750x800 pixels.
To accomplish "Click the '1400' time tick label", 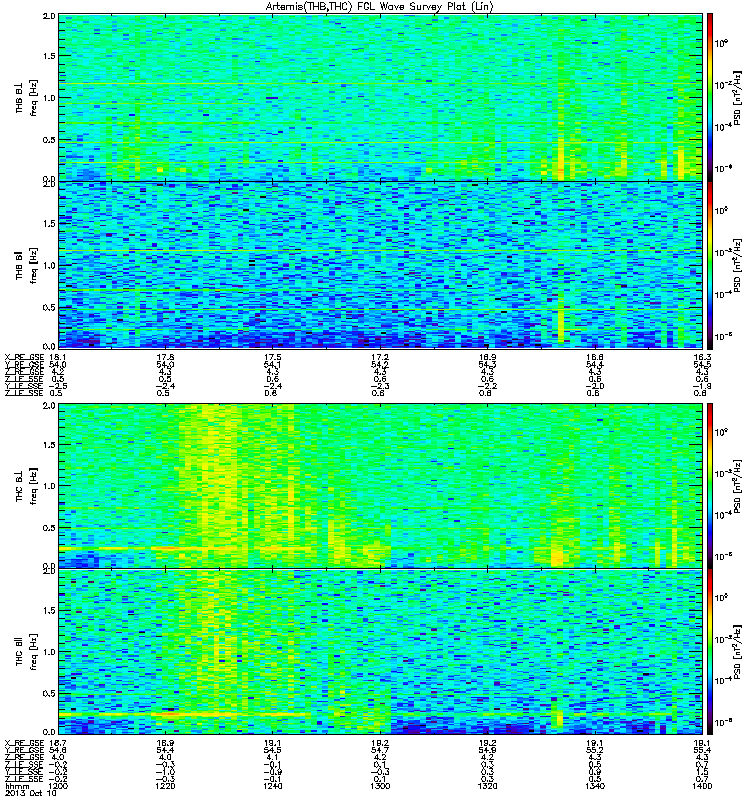I will tap(702, 786).
